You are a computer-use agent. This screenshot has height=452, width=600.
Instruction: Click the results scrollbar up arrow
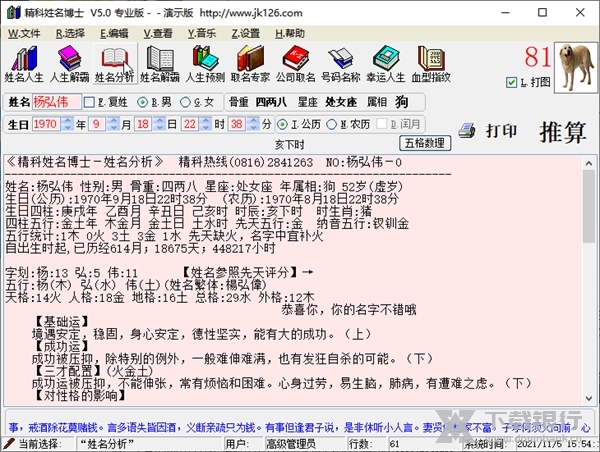589,163
